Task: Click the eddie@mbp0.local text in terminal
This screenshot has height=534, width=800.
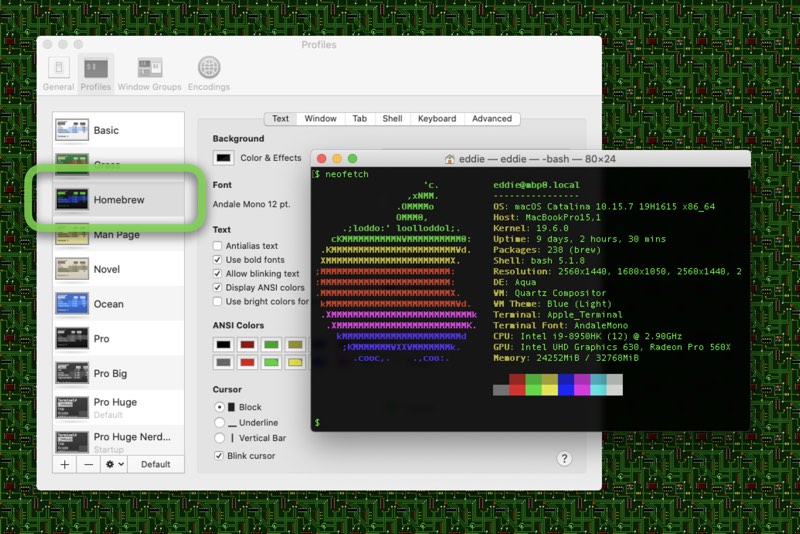Action: click(x=536, y=185)
